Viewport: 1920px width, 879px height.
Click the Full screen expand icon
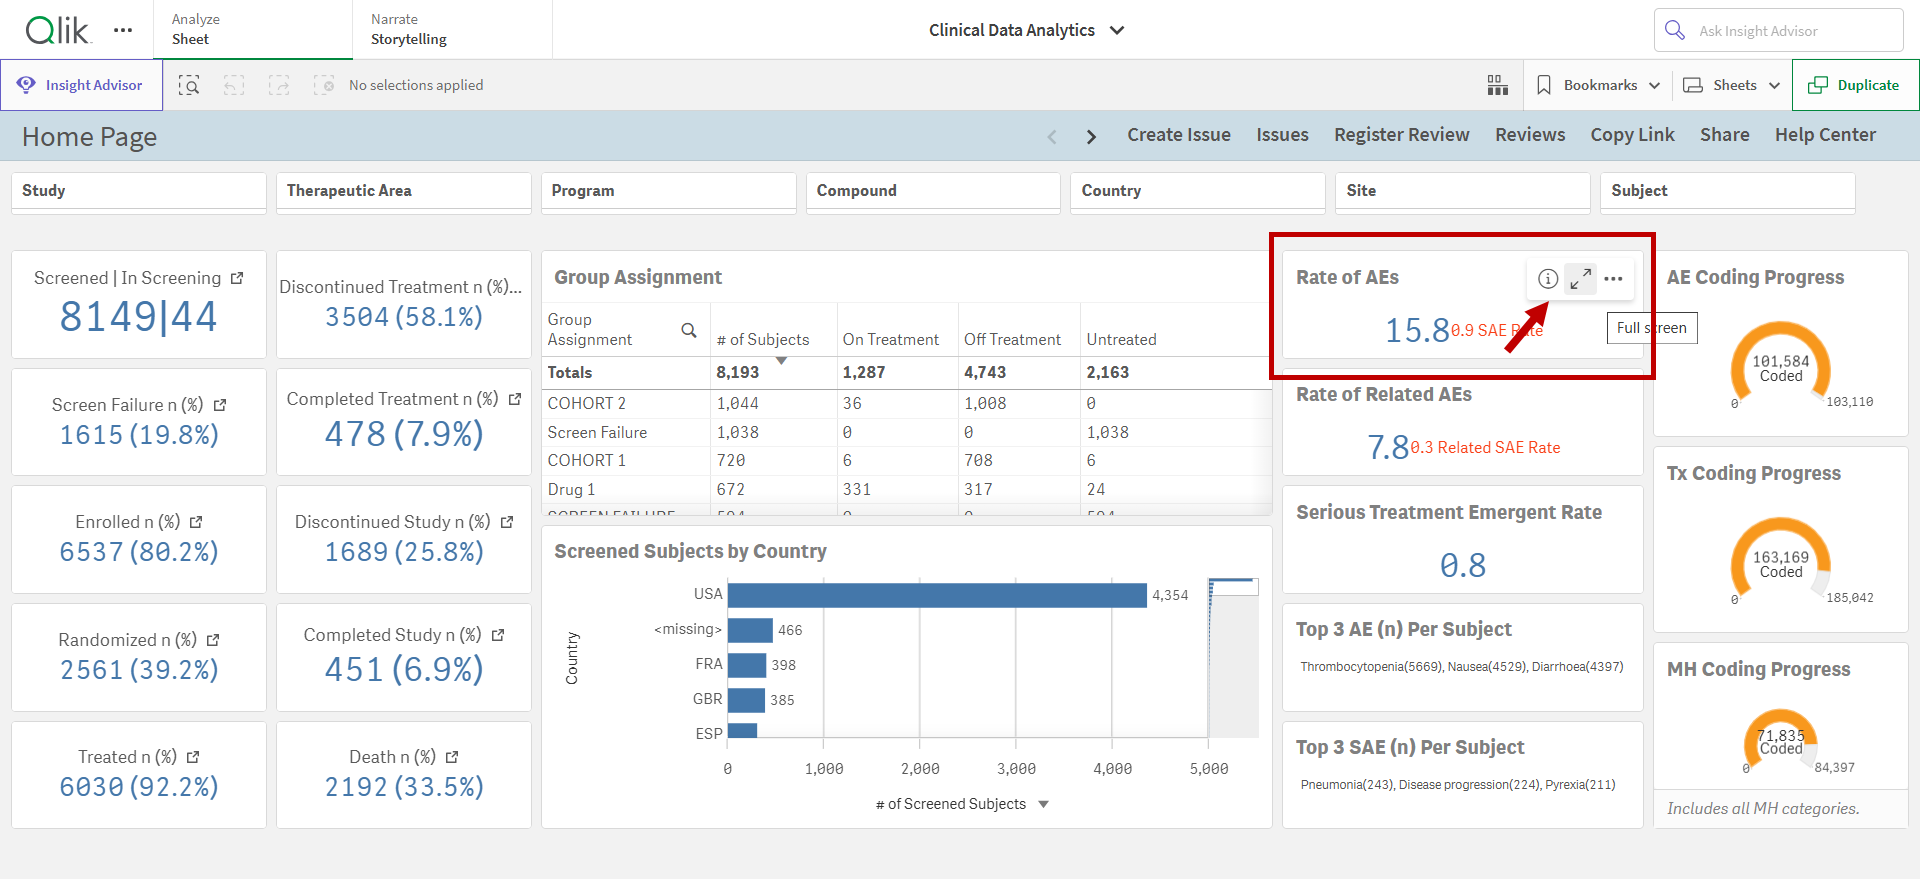coord(1580,279)
